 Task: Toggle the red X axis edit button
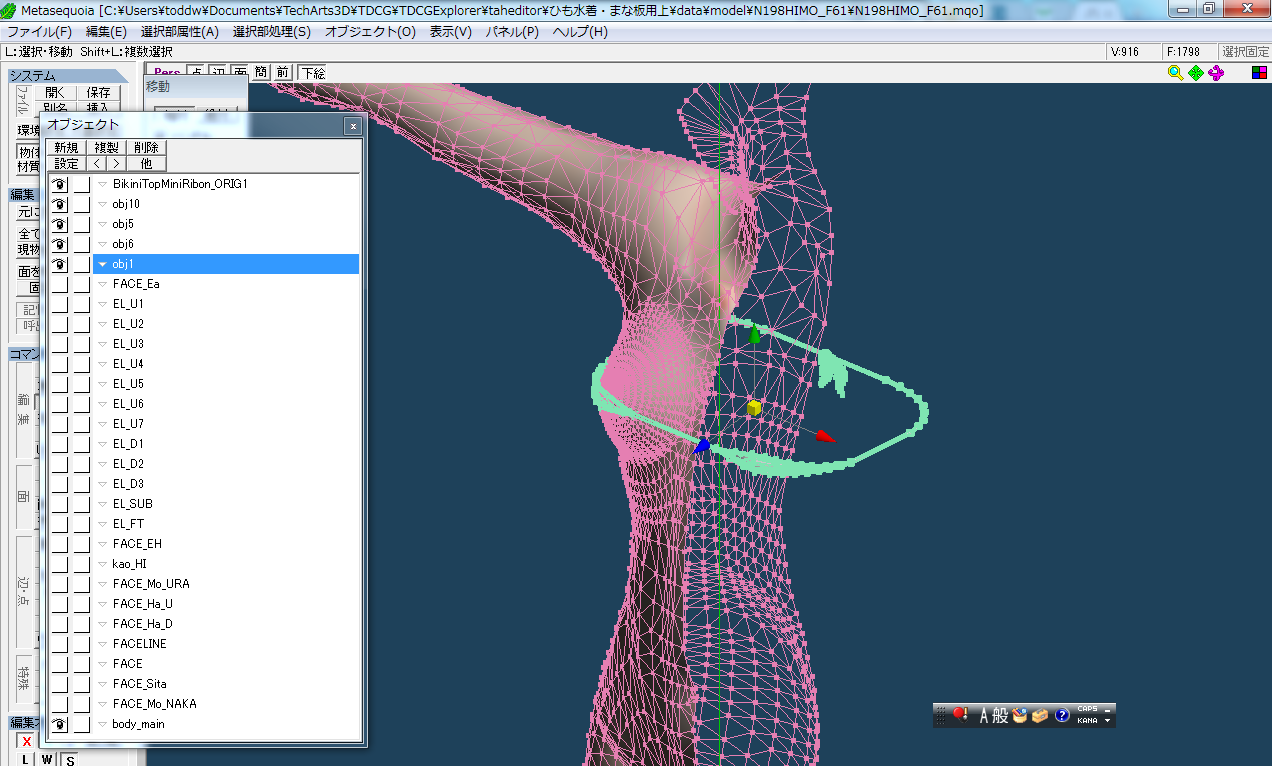(27, 742)
